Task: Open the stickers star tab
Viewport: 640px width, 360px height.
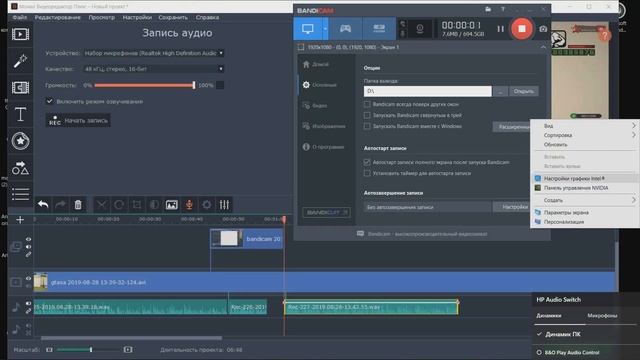Action: (20, 141)
